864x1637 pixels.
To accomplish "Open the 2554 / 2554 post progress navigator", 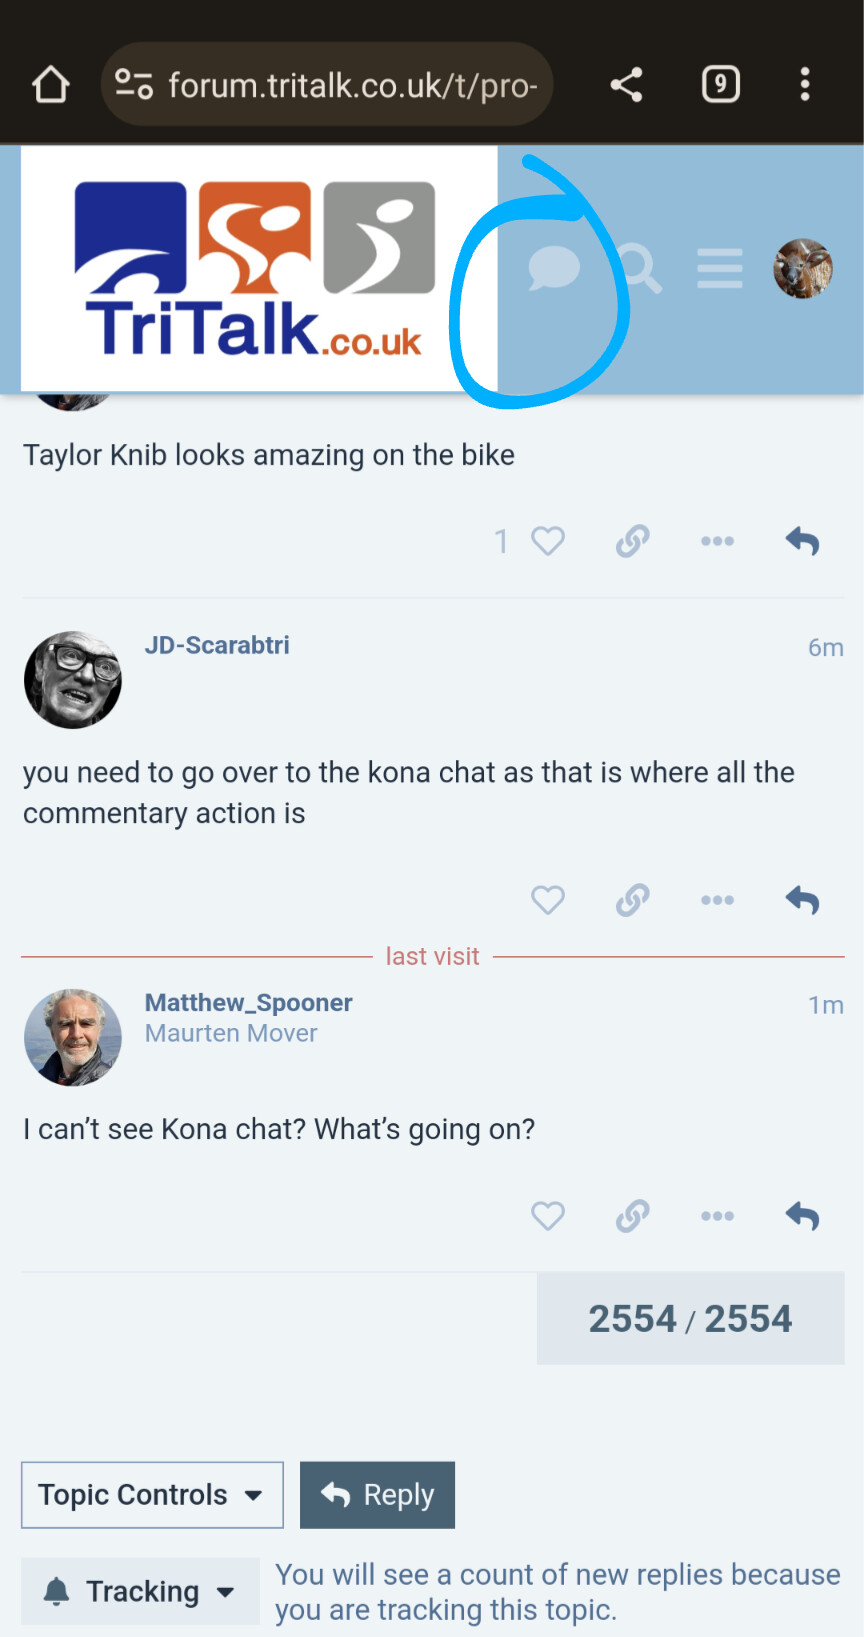I will click(x=690, y=1318).
